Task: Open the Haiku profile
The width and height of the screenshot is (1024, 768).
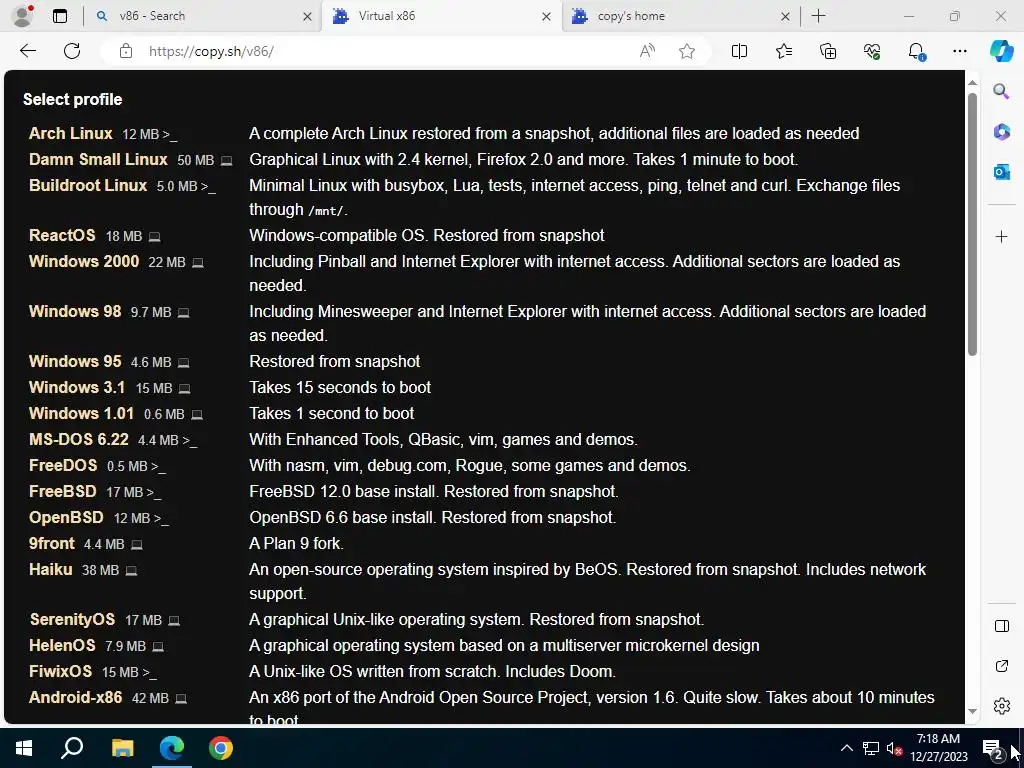Action: pos(50,569)
